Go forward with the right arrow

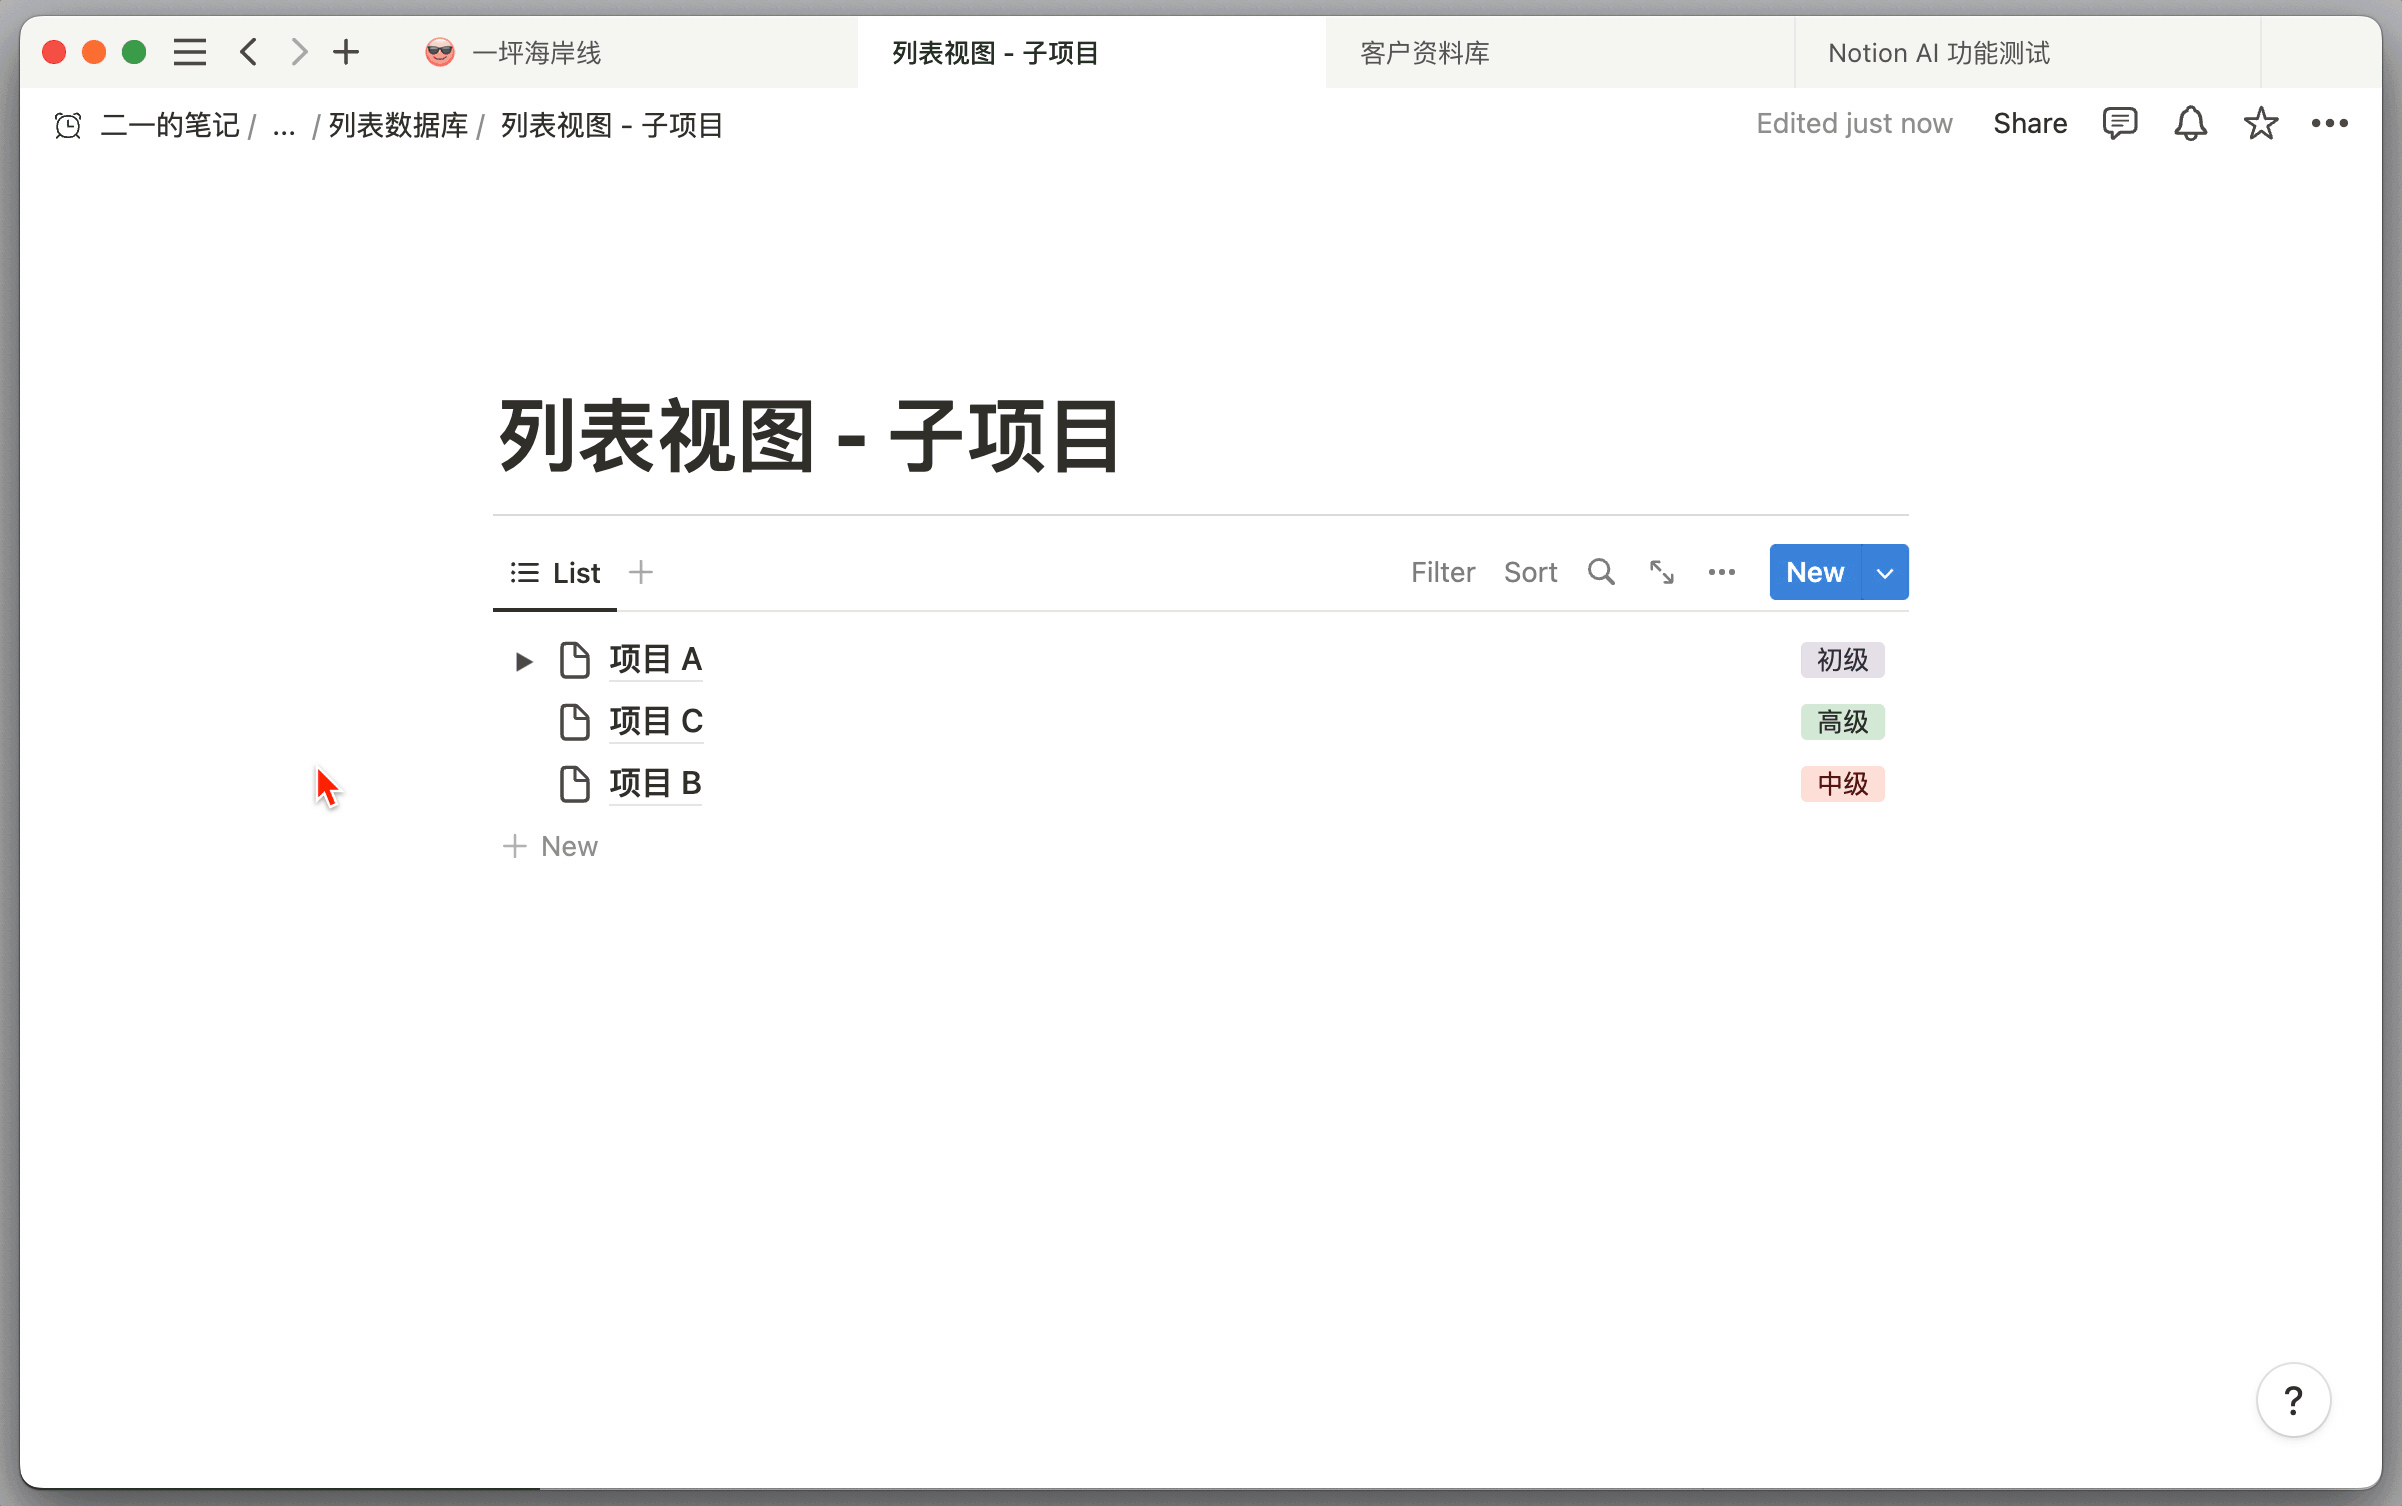click(x=298, y=52)
